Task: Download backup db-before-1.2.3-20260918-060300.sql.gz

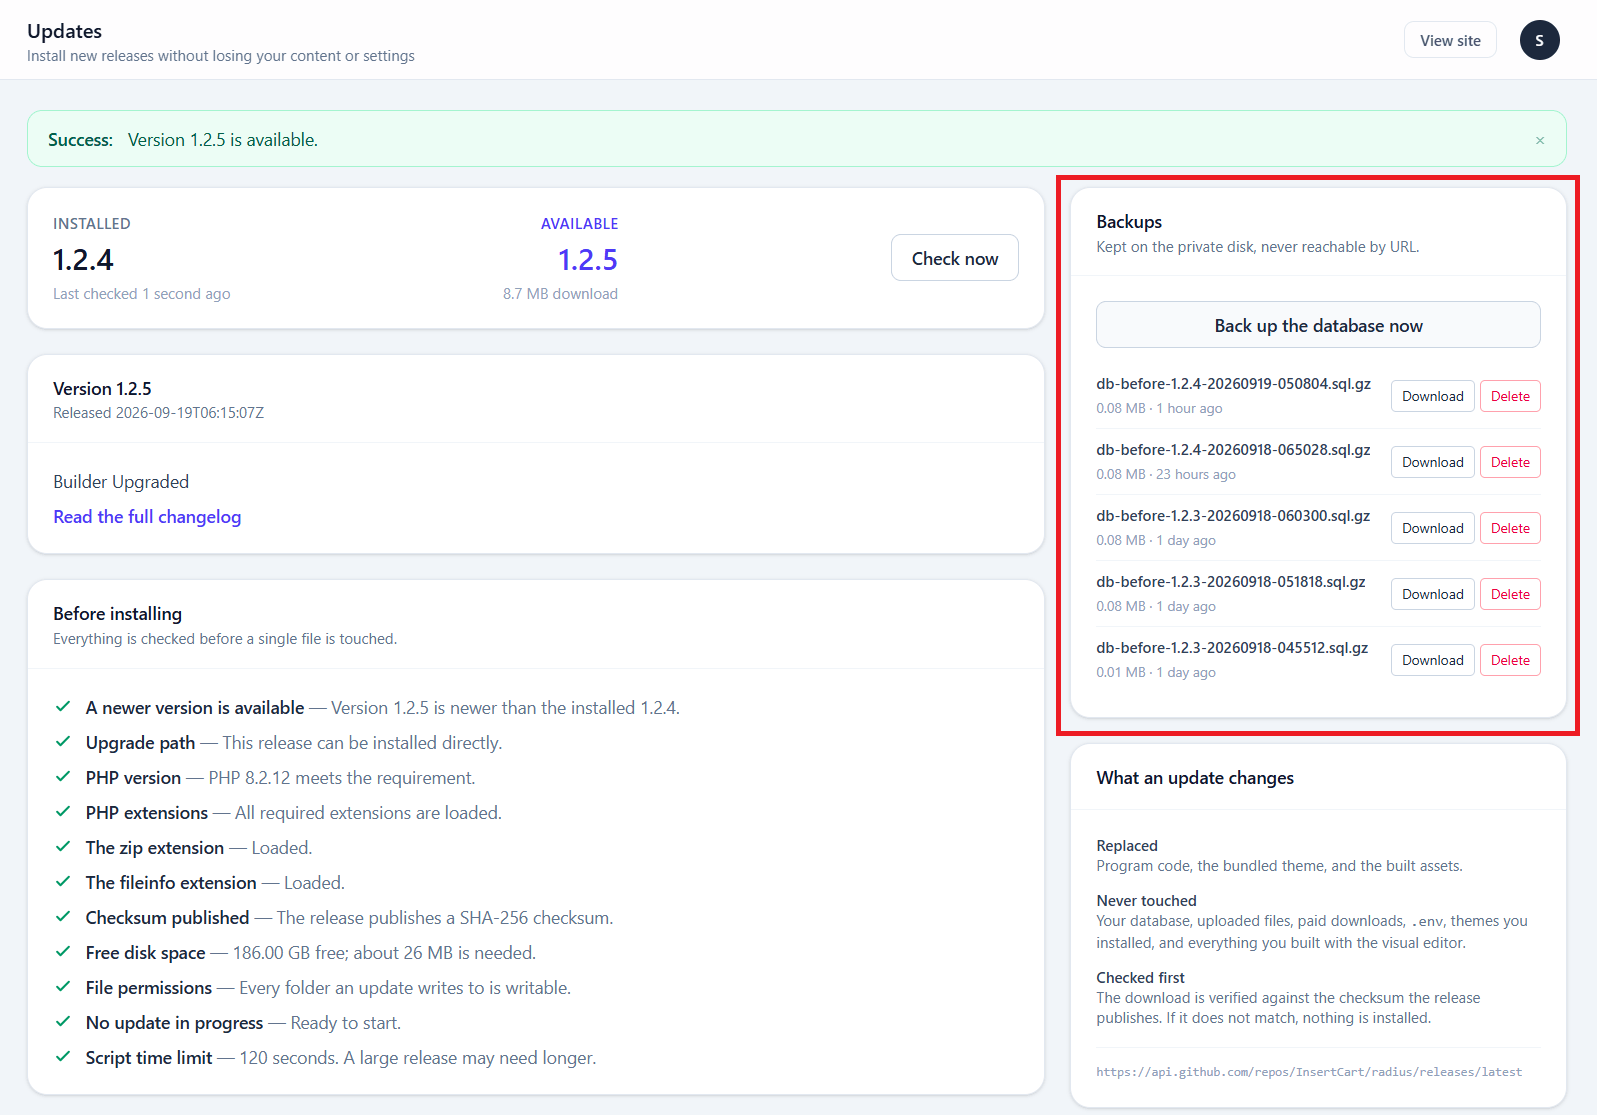Action: point(1432,528)
